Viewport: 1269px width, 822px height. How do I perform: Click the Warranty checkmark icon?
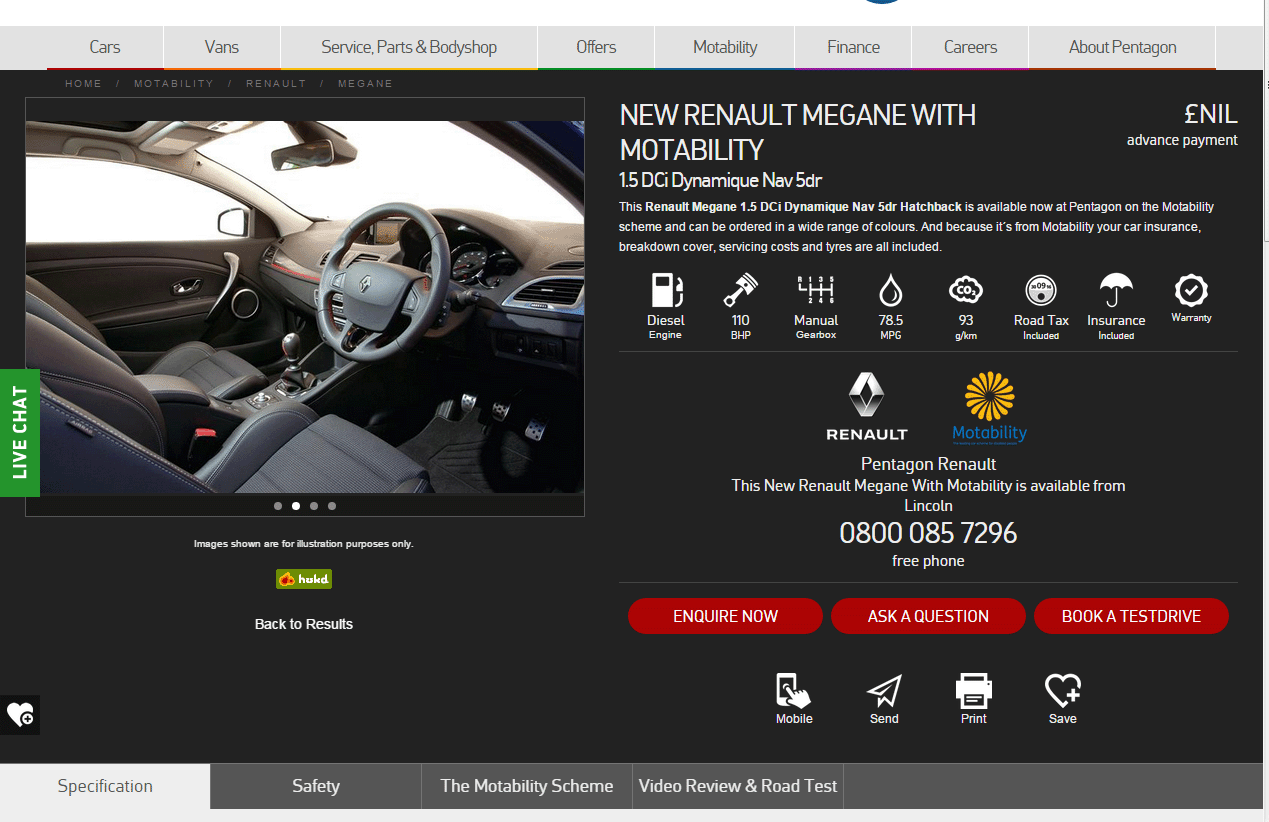pos(1191,291)
